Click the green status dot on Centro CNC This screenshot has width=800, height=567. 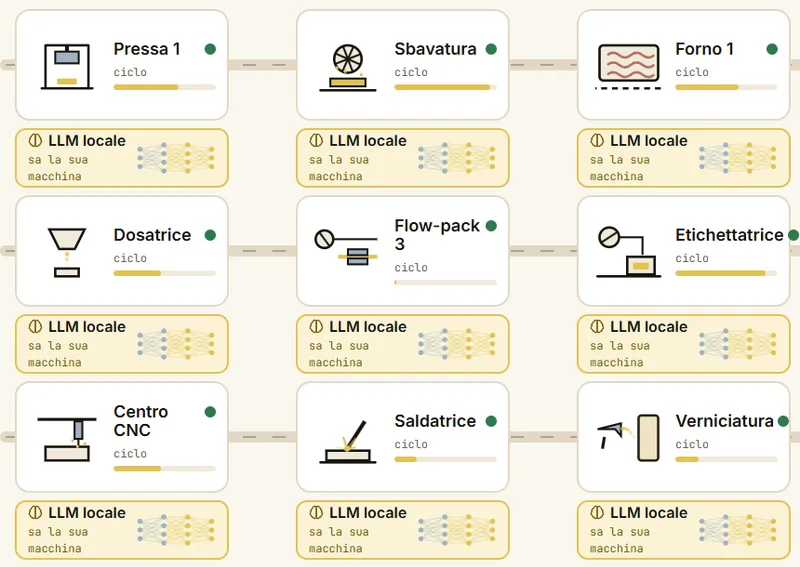pyautogui.click(x=210, y=412)
